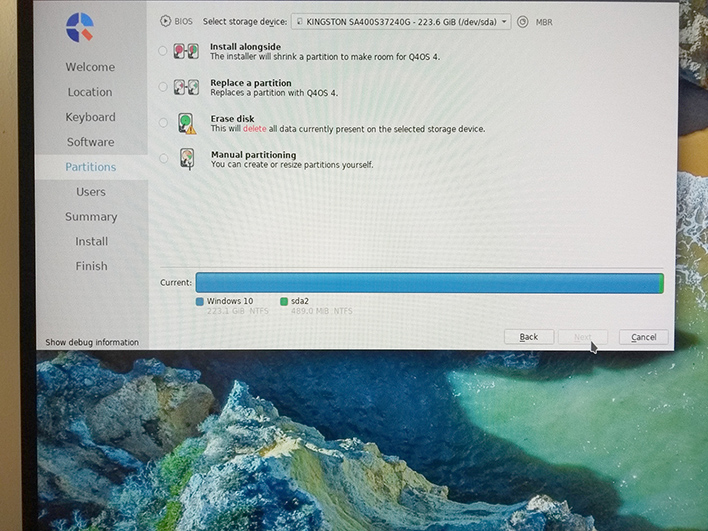Jump to the Summary step in sidebar
This screenshot has width=708, height=531.
click(x=91, y=217)
